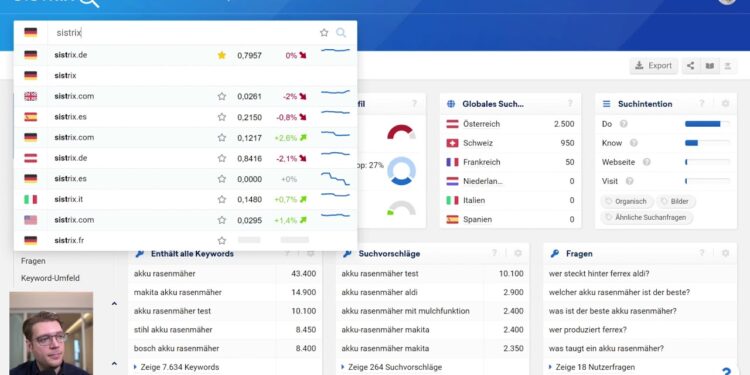Toggle favorite star for sistrix.com with 0,1217

pos(221,137)
